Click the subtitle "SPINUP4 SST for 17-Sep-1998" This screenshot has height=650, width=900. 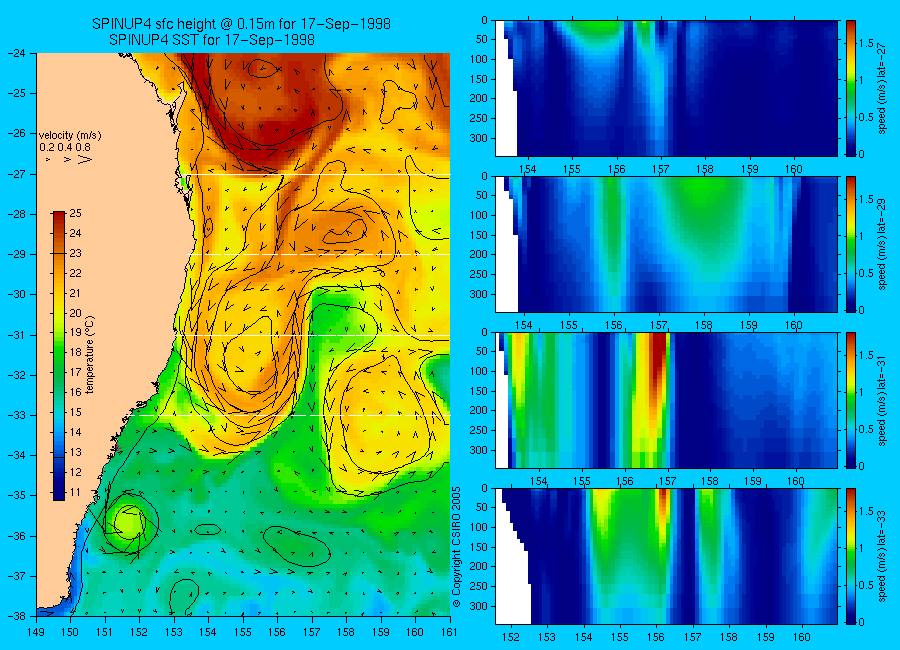point(212,40)
